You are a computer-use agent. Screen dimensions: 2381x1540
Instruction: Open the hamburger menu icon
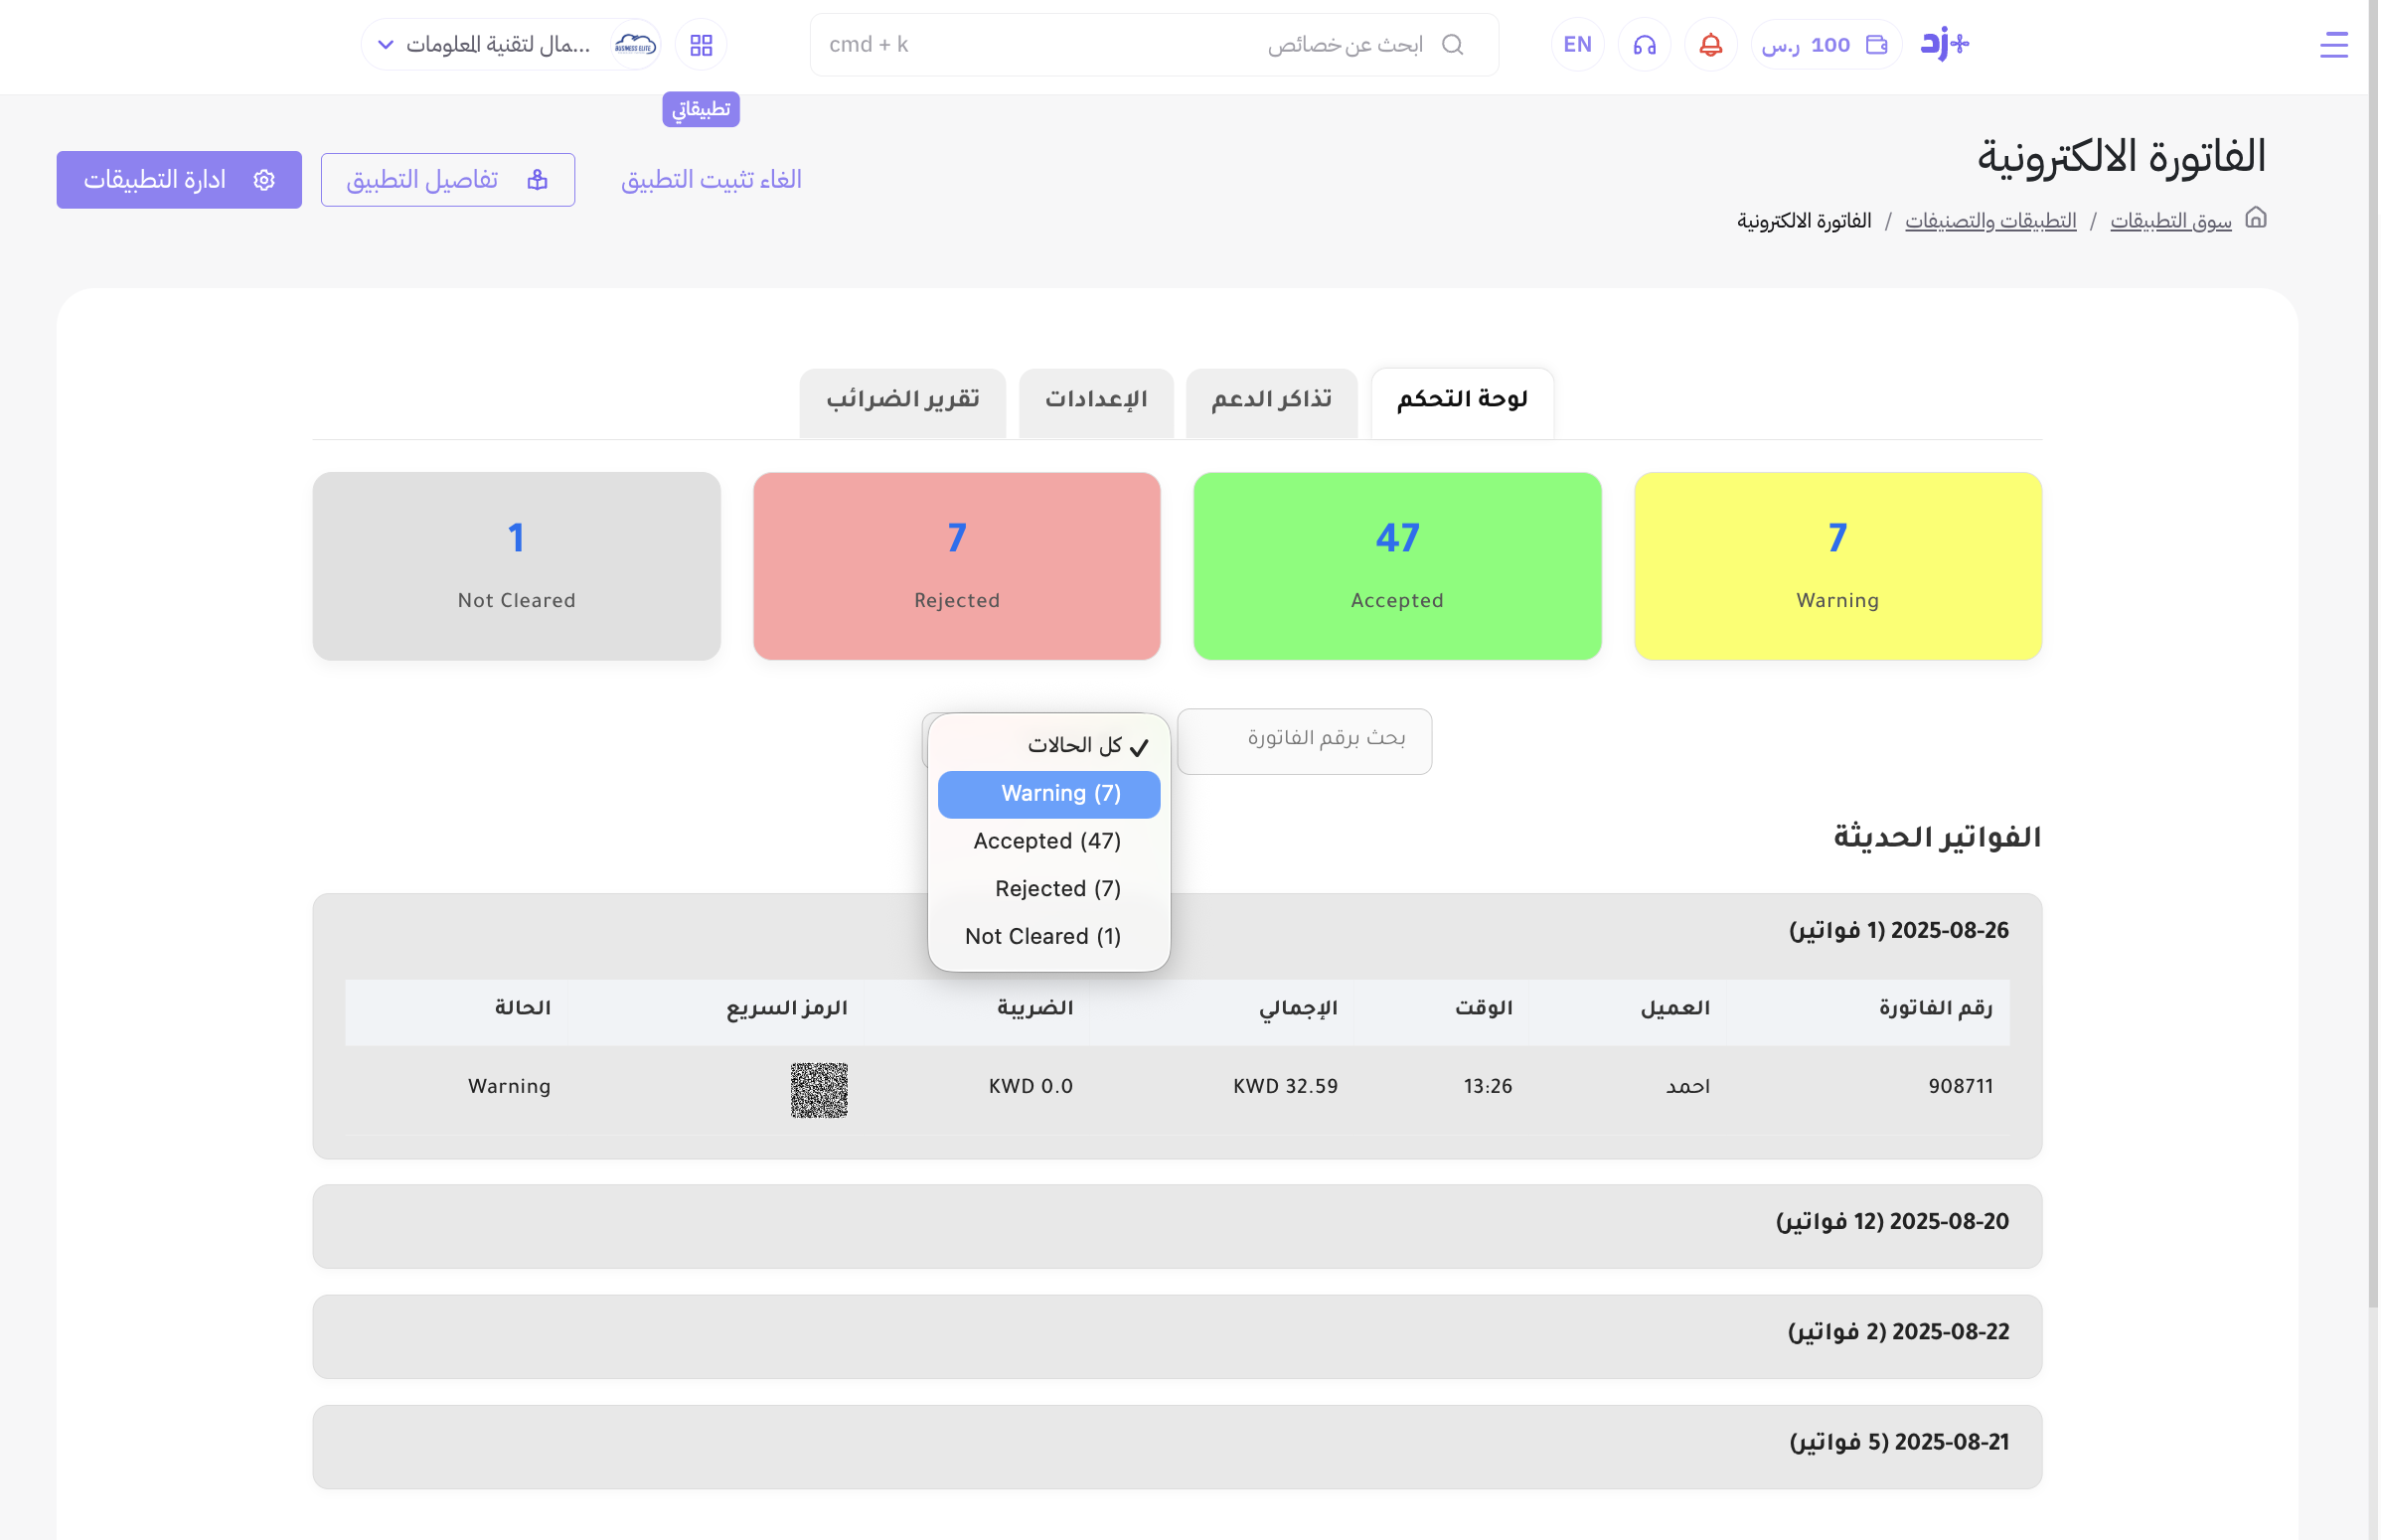[x=2332, y=45]
